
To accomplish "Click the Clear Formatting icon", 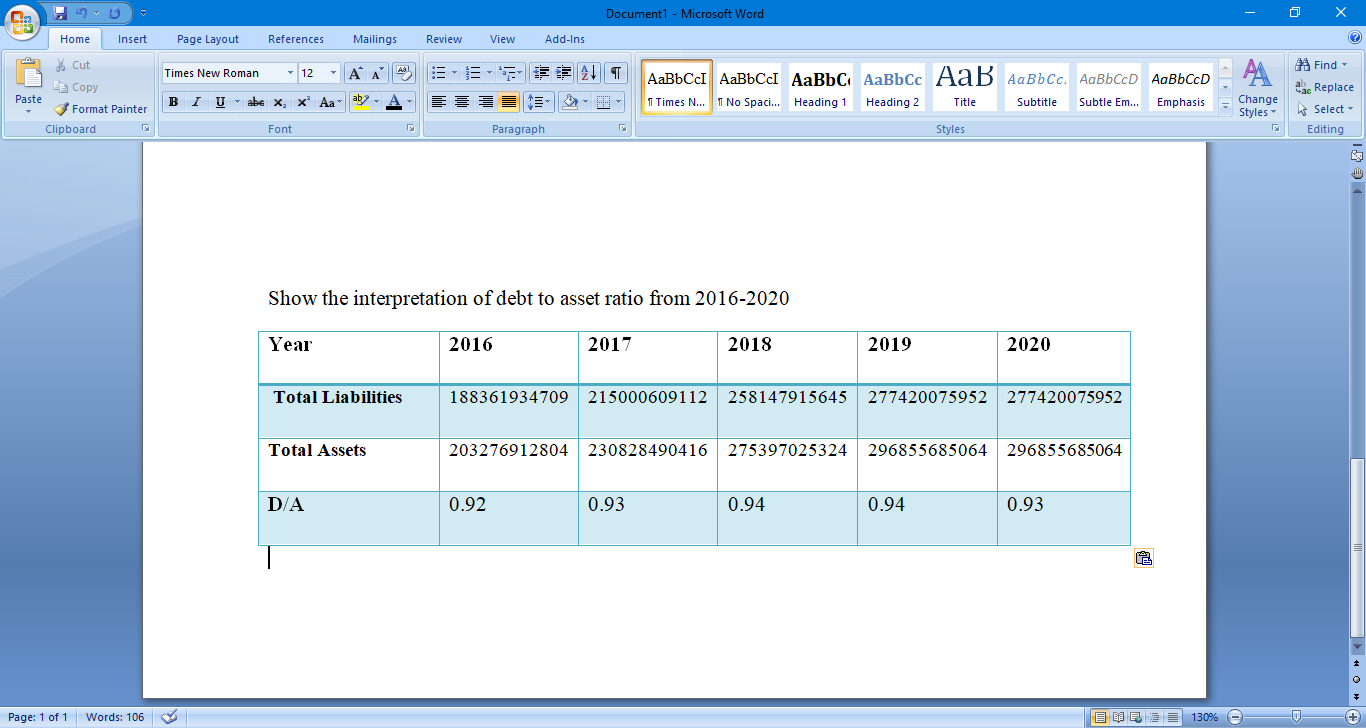I will [x=403, y=73].
